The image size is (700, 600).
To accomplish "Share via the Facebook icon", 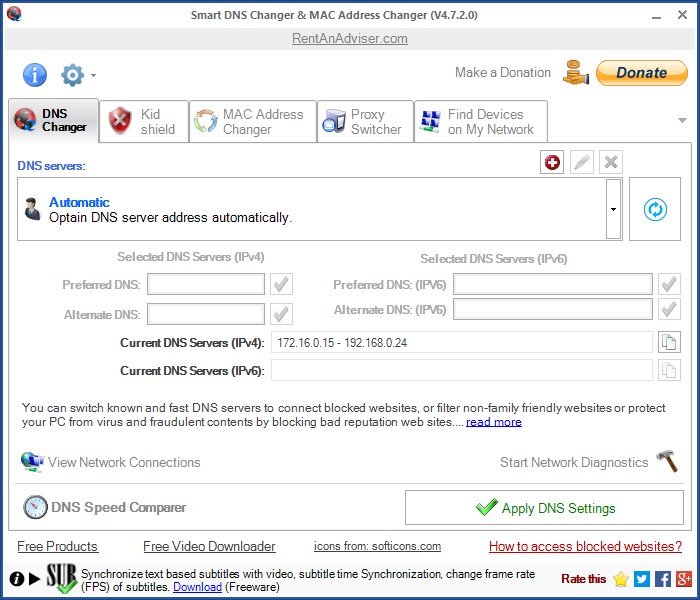I will pos(663,579).
